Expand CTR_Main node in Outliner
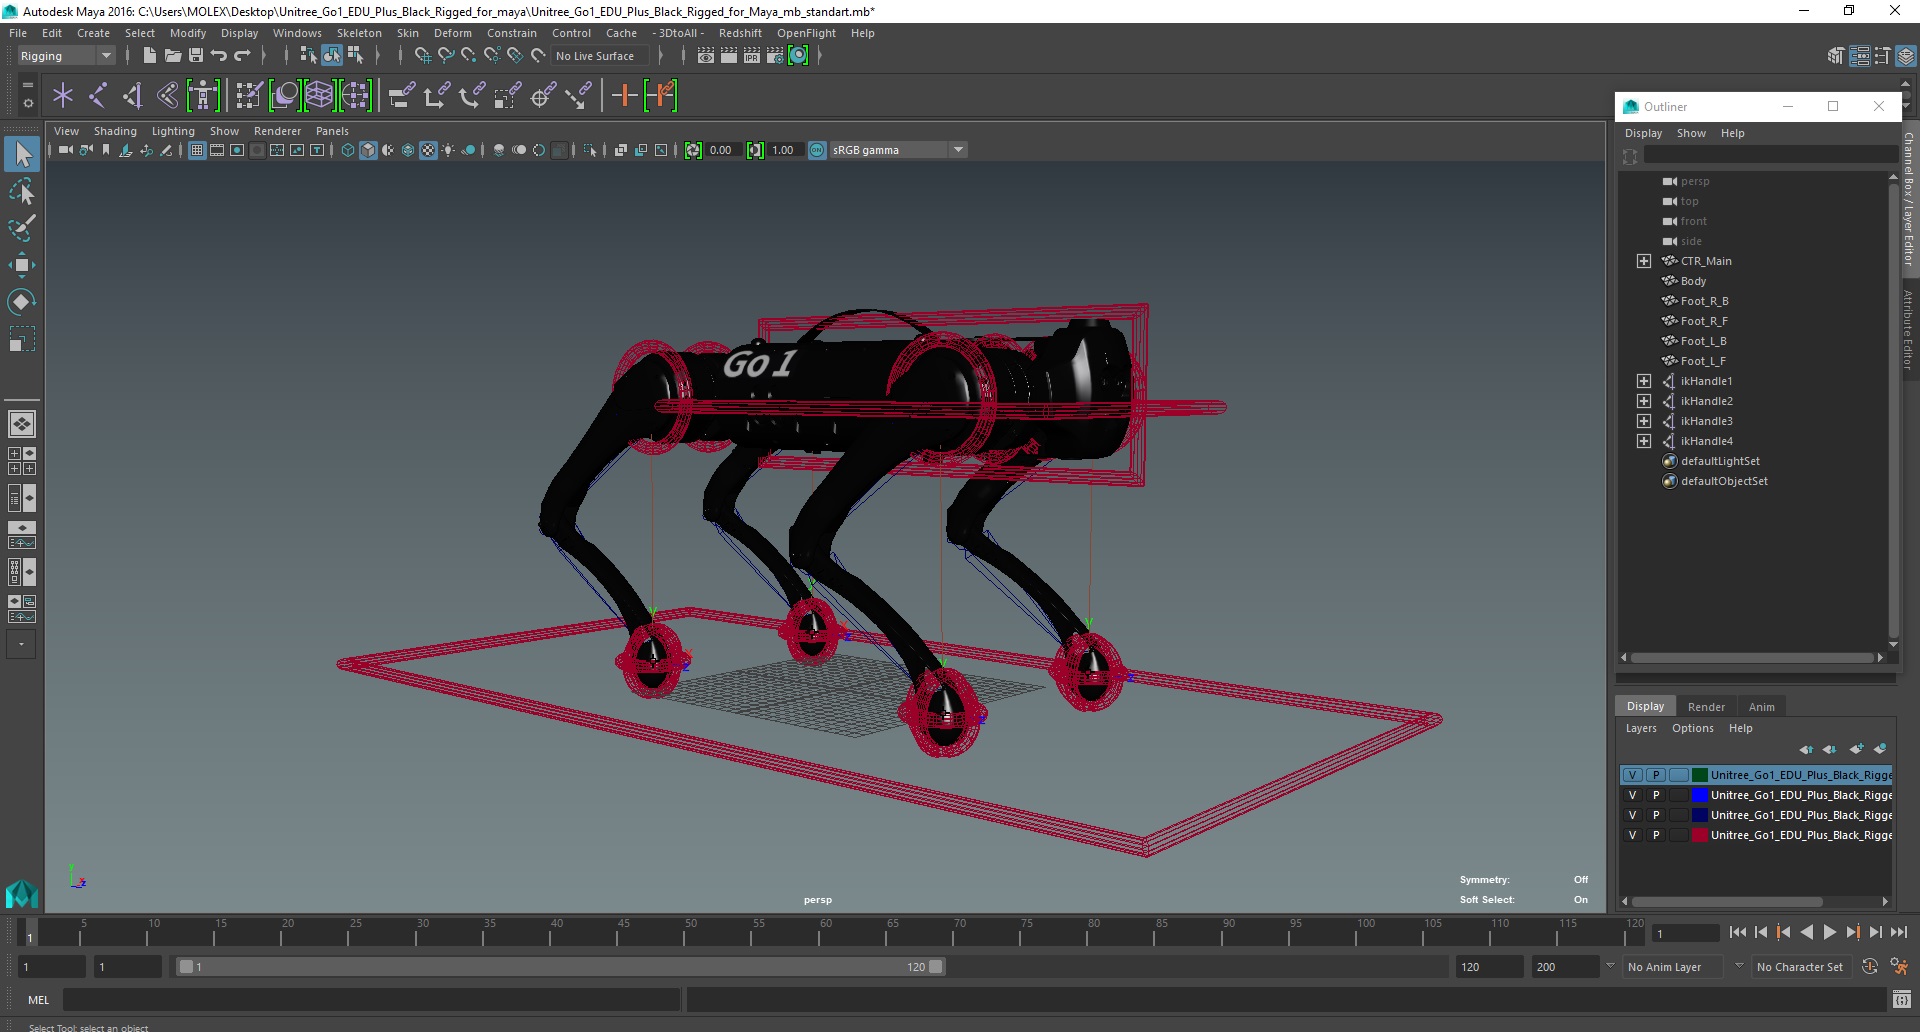The image size is (1922, 1032). pyautogui.click(x=1644, y=261)
